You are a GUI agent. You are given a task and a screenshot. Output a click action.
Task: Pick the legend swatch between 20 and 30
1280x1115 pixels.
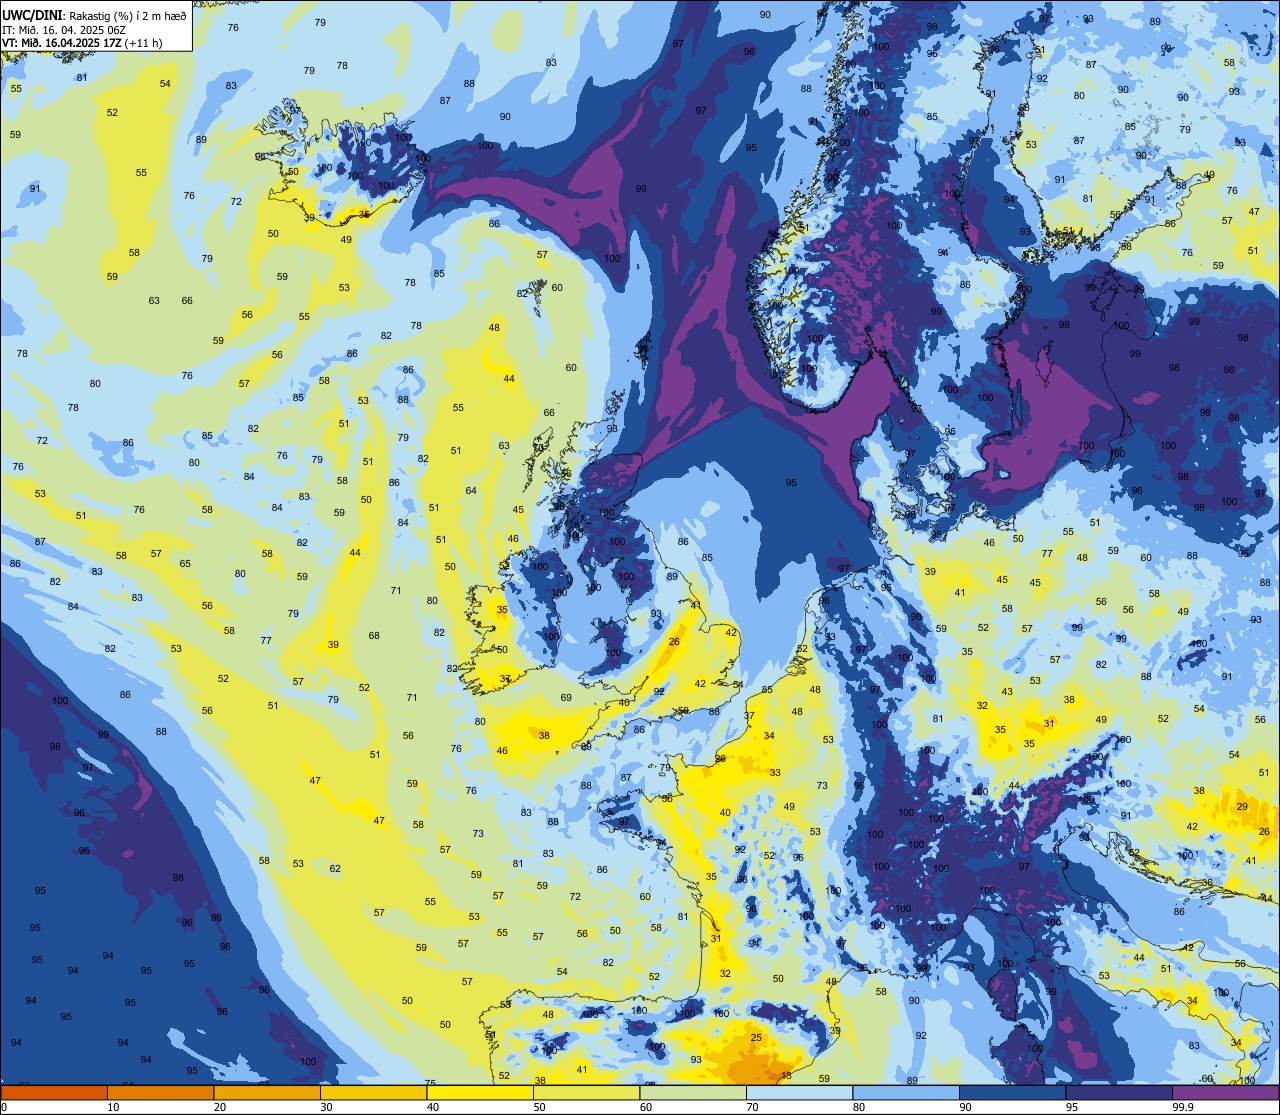tap(267, 1092)
